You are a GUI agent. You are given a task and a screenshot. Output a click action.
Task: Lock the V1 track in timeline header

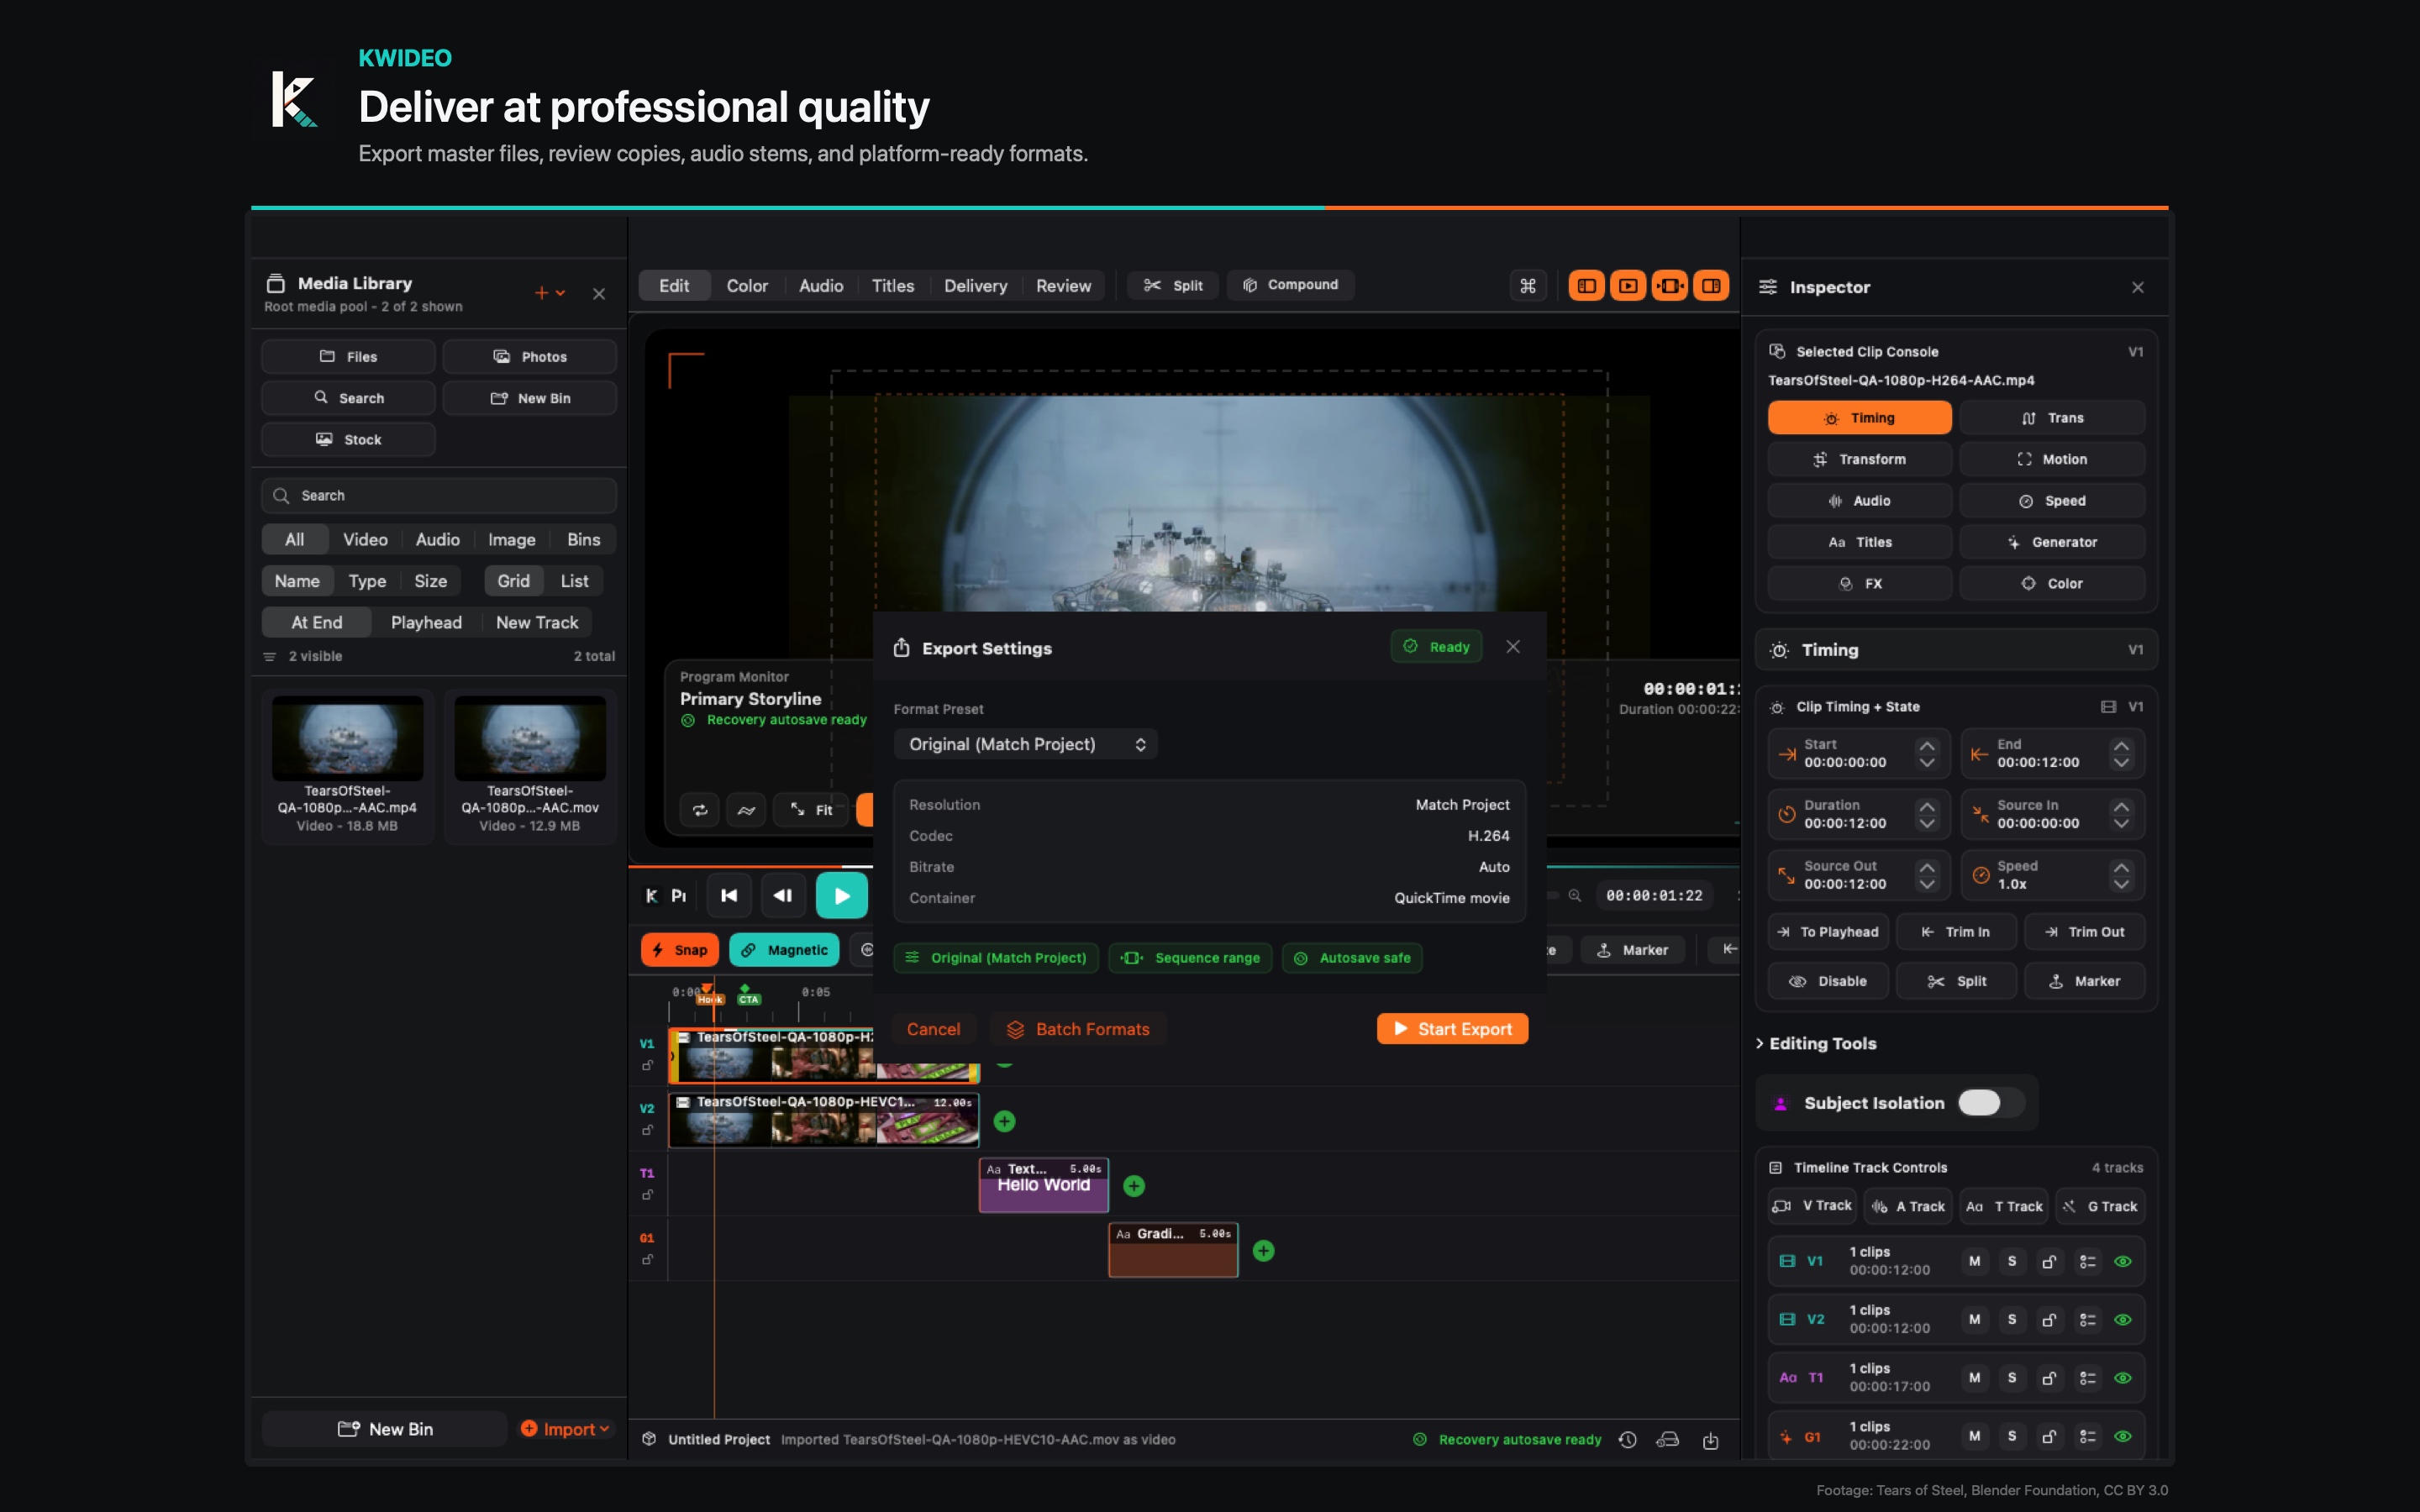(647, 1066)
